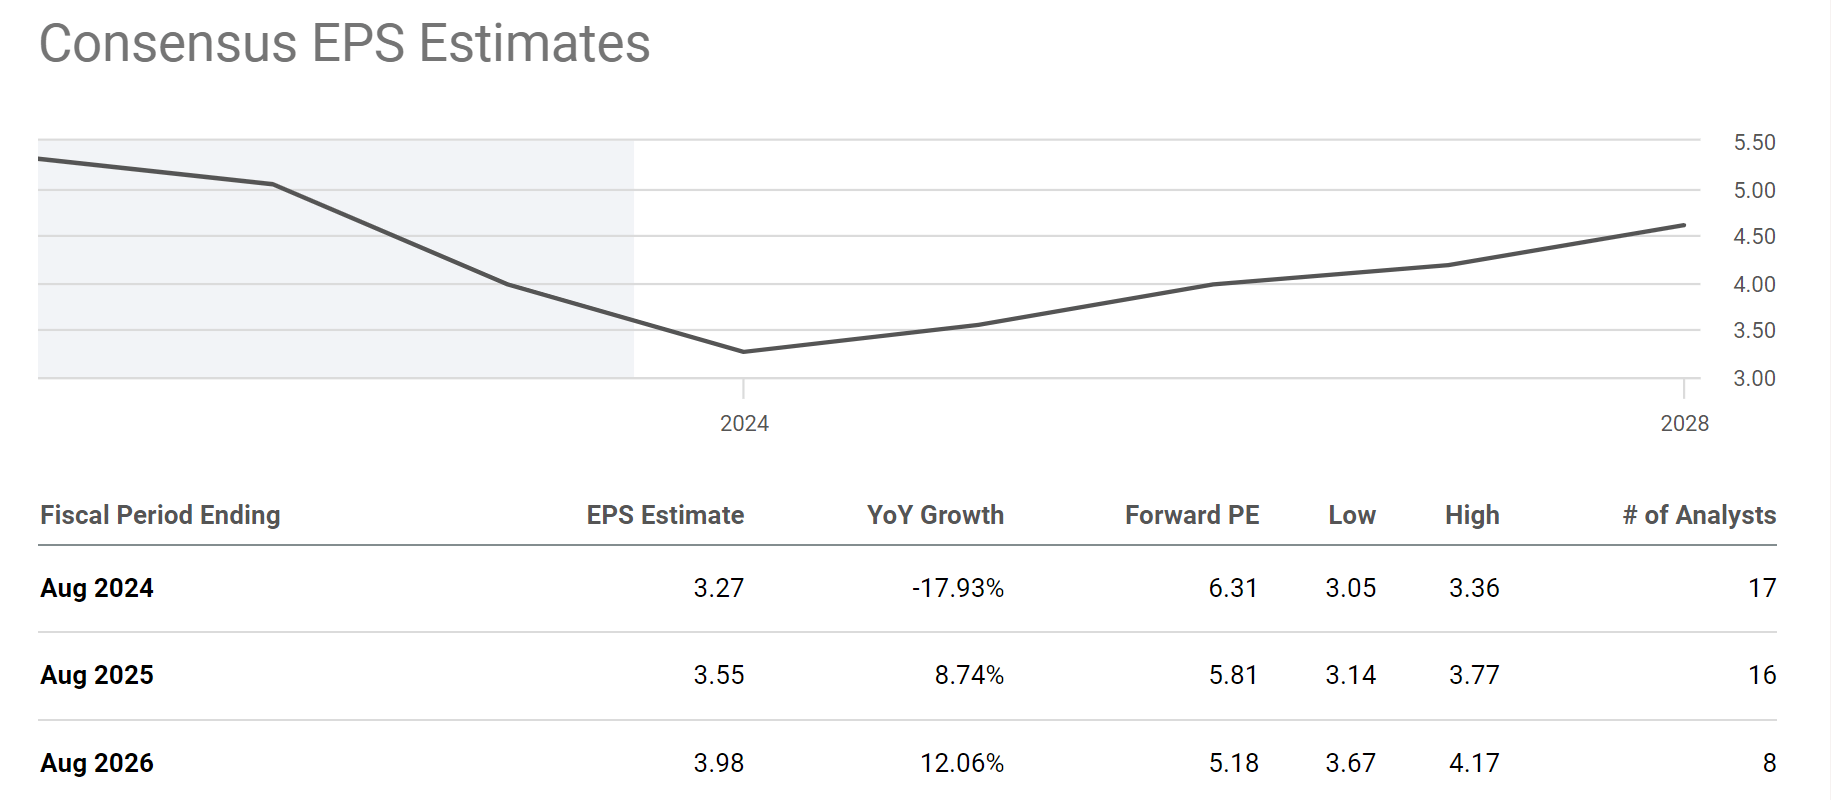Click the 5.50 y-axis label
Viewport: 1831px width, 800px height.
coord(1754,143)
